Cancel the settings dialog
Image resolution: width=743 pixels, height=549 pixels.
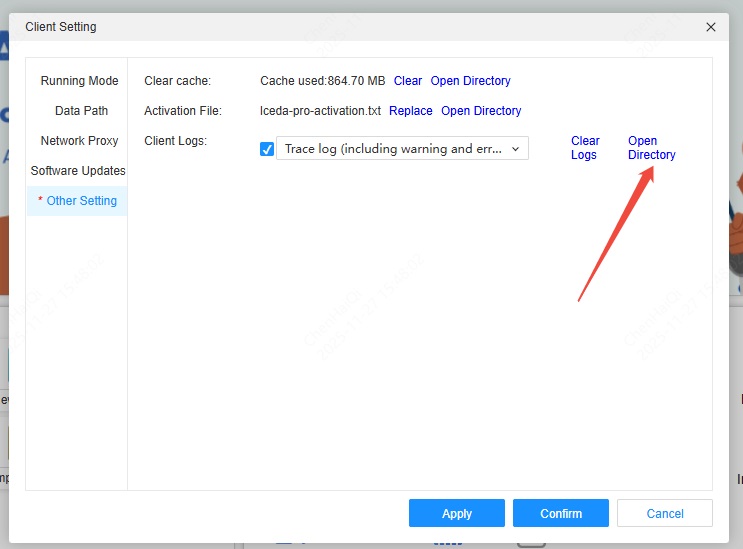click(x=664, y=513)
